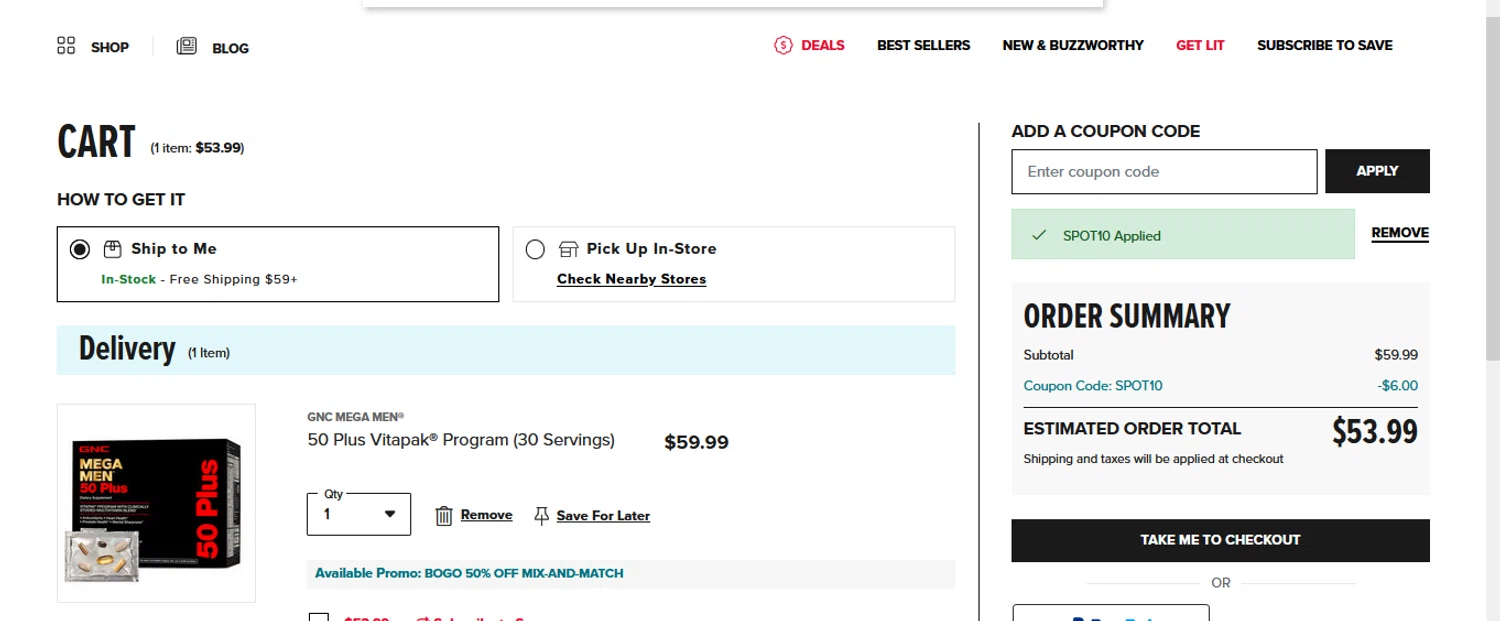The image size is (1500, 621).
Task: Click the BOGO 50% OFF MIX-AND-MATCH promo
Action: [x=469, y=574]
